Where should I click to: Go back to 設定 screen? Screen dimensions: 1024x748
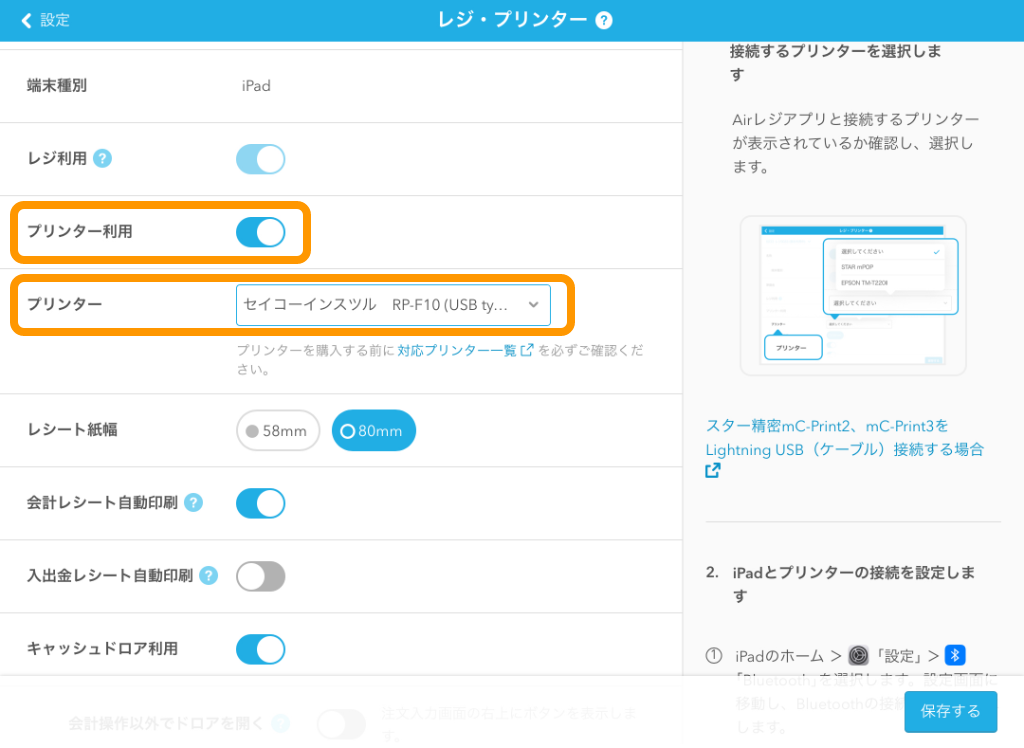pos(45,20)
